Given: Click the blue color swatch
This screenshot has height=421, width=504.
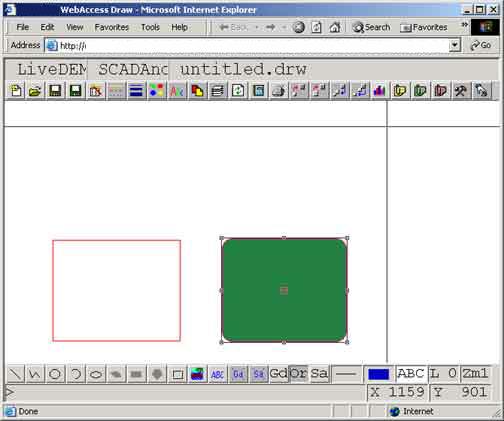Looking at the screenshot, I should click(x=379, y=374).
